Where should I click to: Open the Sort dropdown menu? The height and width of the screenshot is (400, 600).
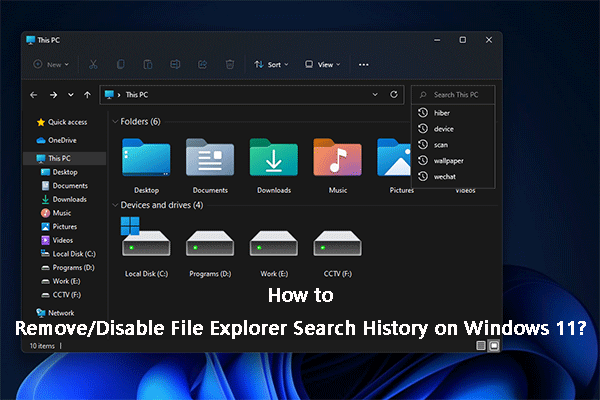271,64
